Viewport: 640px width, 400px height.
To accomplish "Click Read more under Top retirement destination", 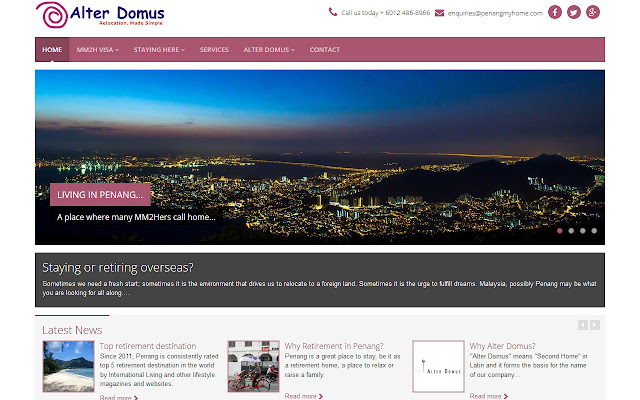I will (119, 397).
